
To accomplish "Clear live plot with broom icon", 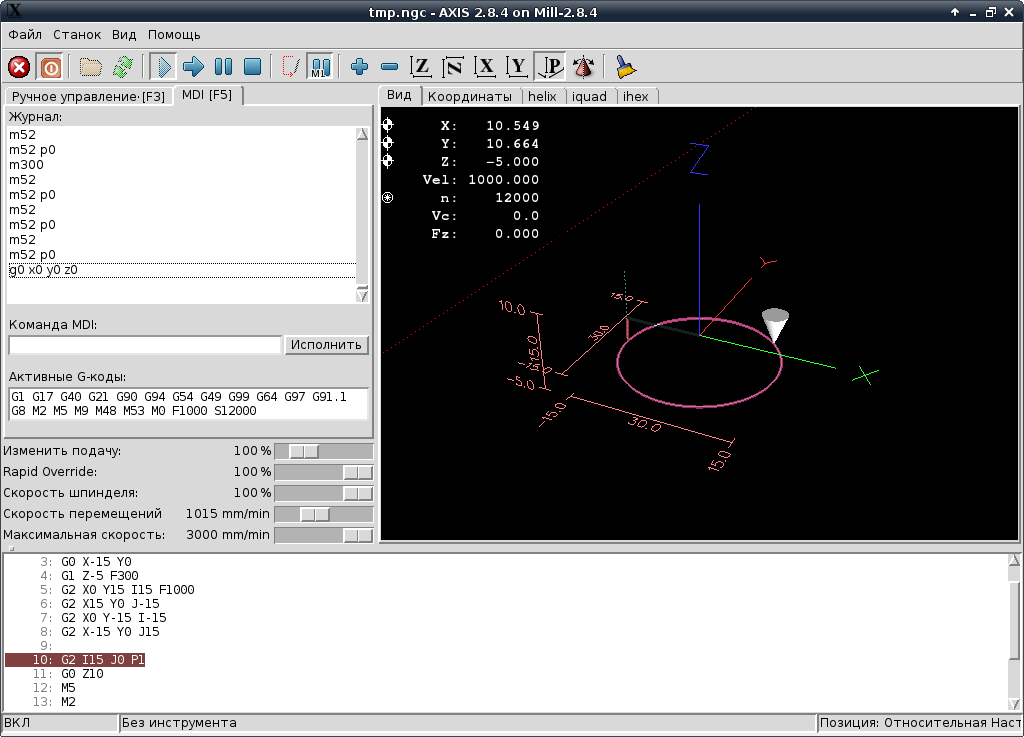I will 626,67.
